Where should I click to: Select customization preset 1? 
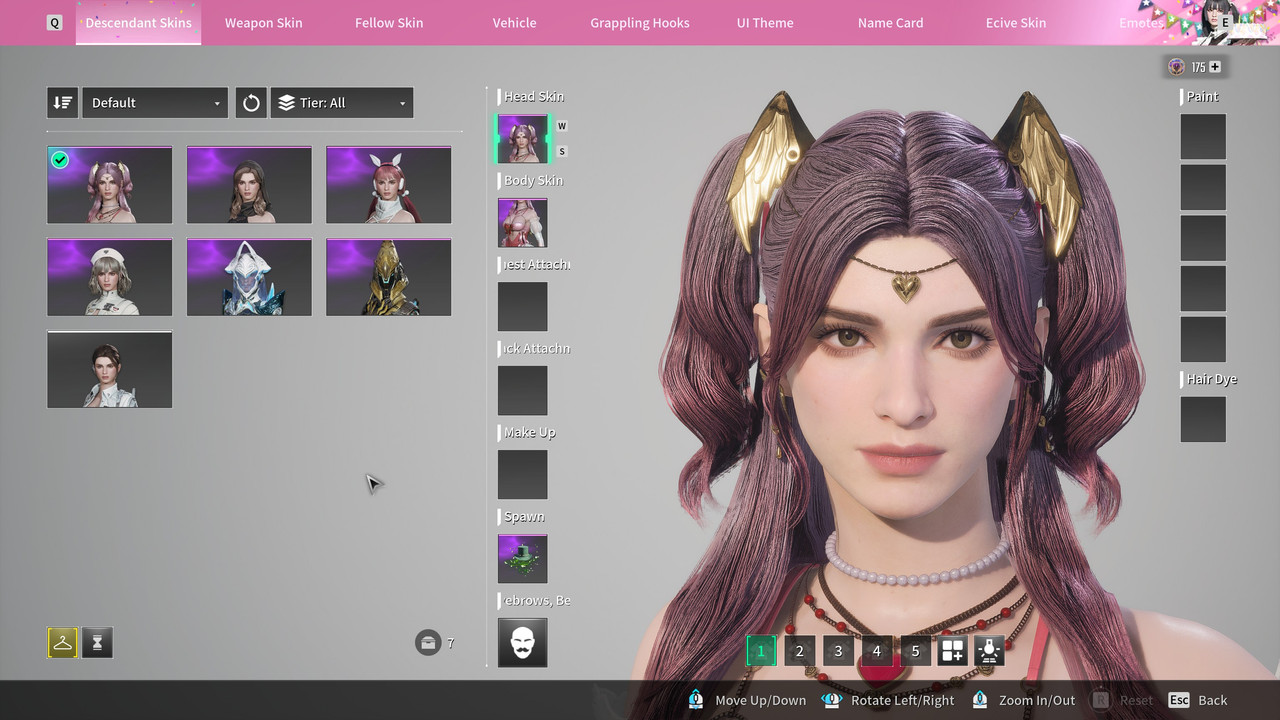760,651
